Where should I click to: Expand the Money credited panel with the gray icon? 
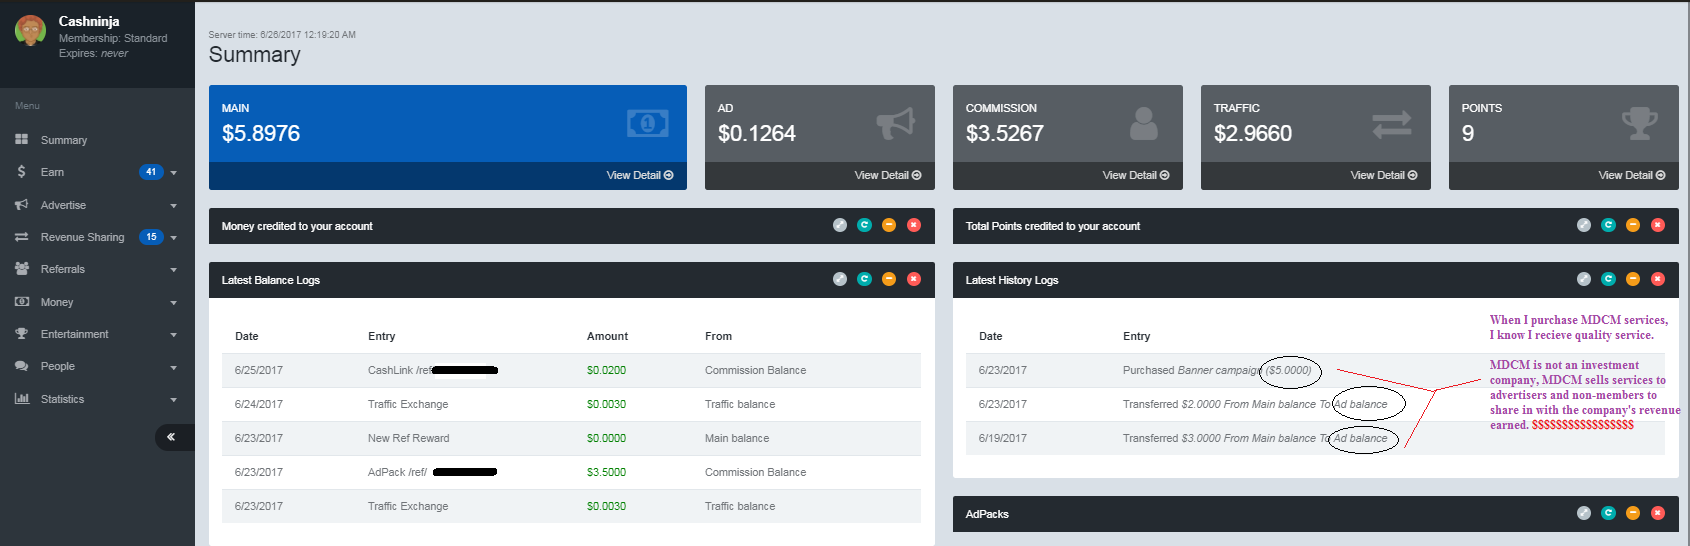pos(840,225)
